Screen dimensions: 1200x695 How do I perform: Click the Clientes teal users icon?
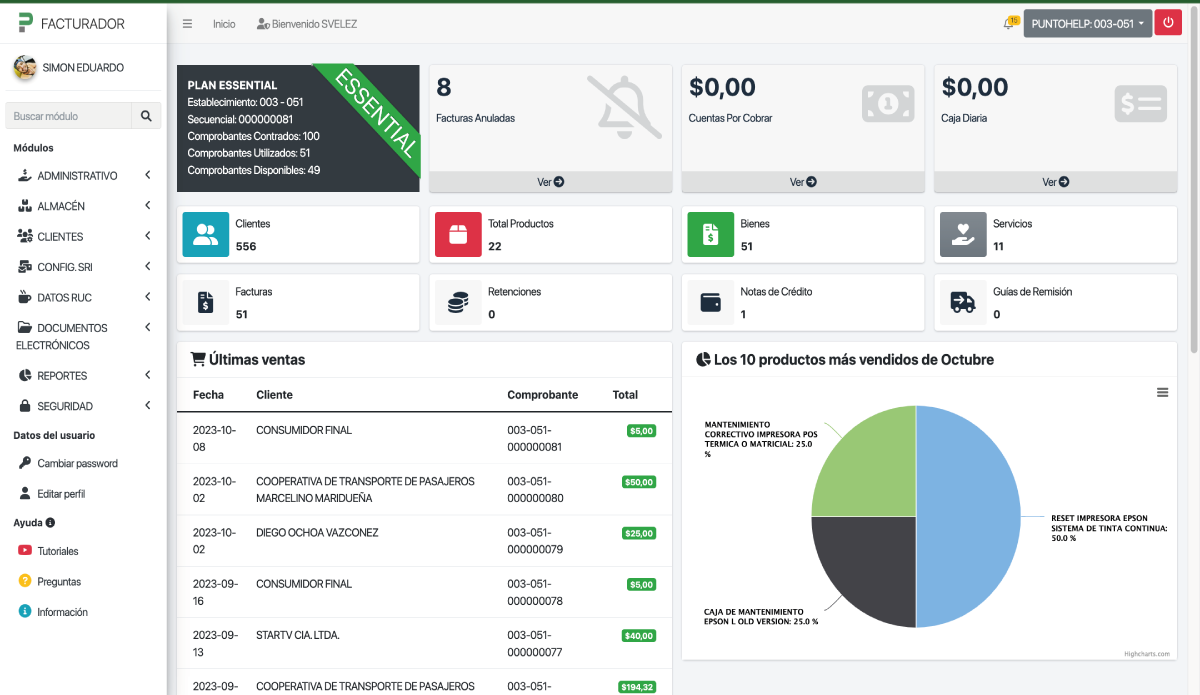(x=206, y=235)
